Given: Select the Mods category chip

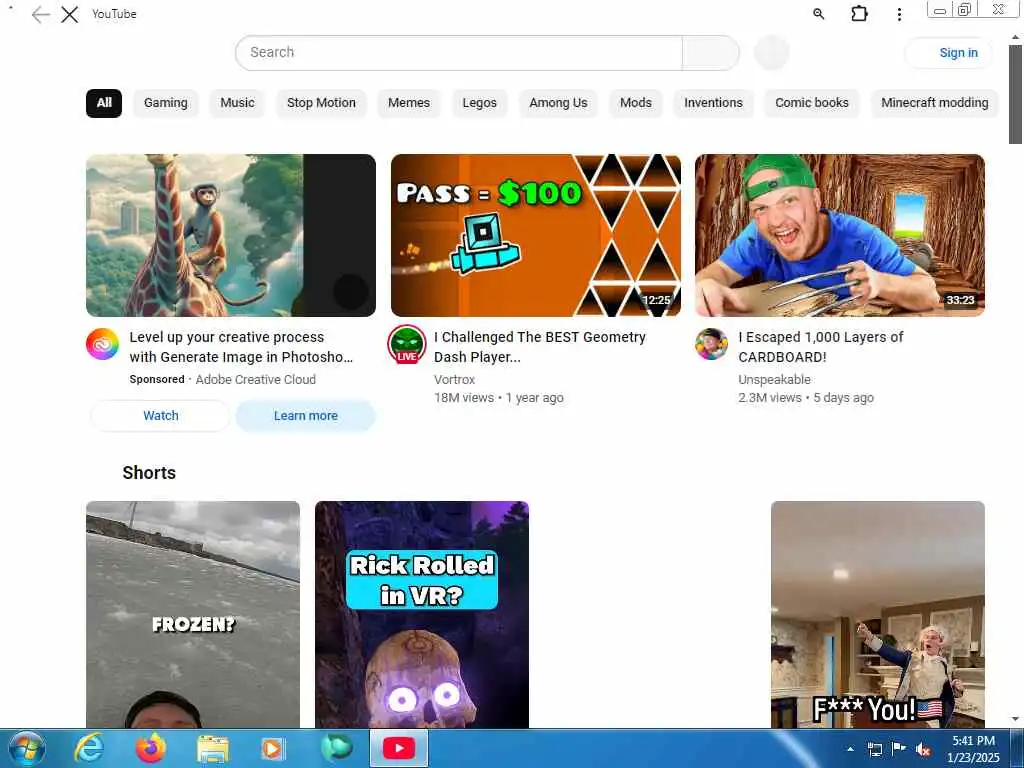Looking at the screenshot, I should pos(635,103).
